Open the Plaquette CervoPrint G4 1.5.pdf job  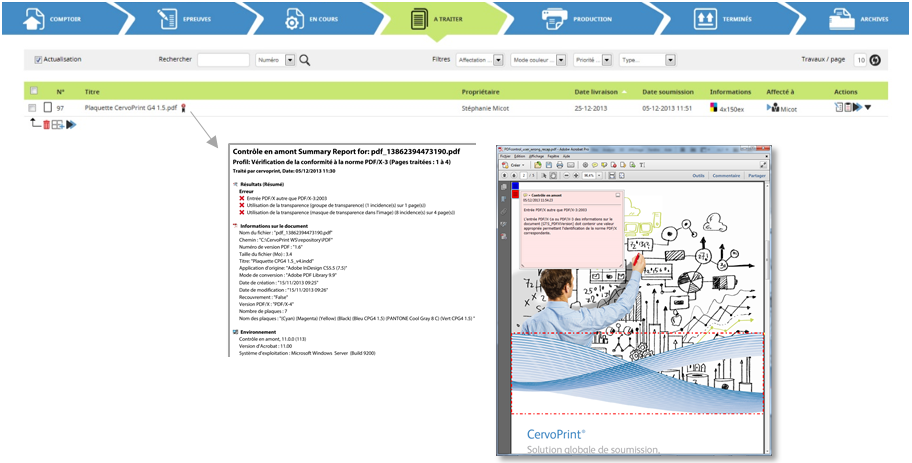click(x=131, y=107)
